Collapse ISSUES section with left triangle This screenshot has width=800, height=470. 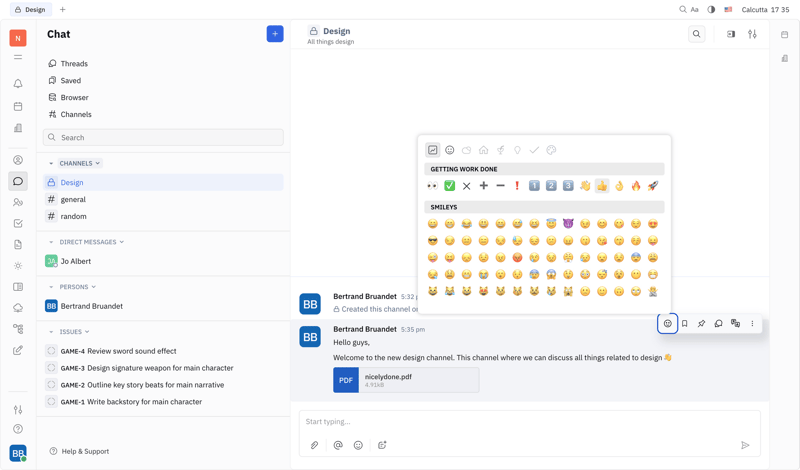pos(51,332)
